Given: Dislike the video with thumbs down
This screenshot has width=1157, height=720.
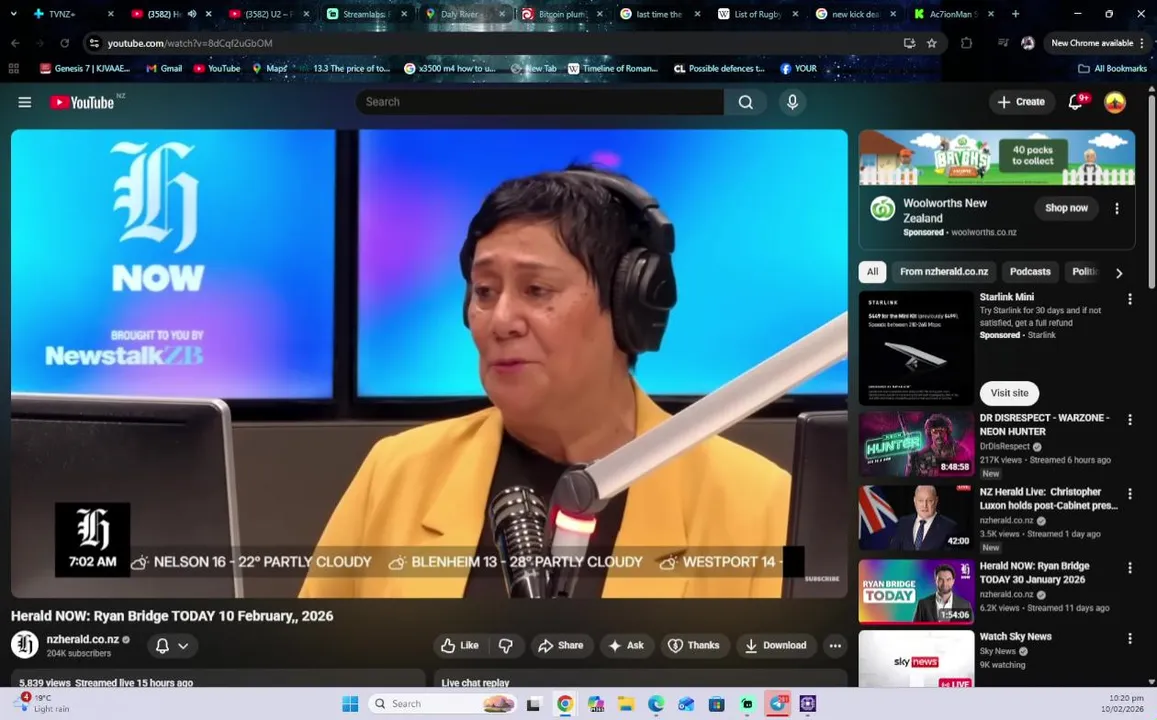Looking at the screenshot, I should pyautogui.click(x=506, y=645).
